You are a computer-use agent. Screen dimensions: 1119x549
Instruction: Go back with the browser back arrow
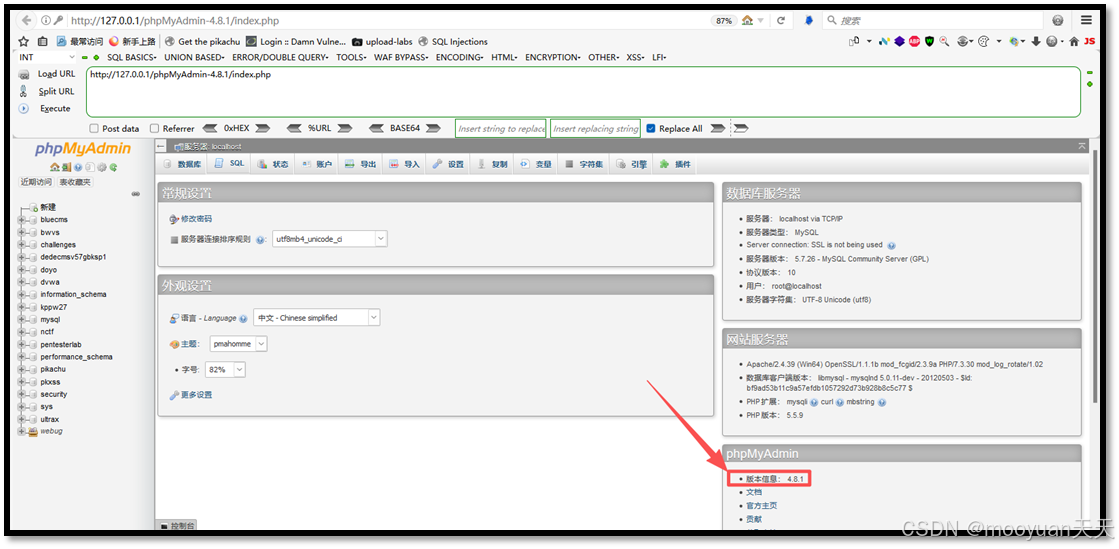click(x=26, y=21)
